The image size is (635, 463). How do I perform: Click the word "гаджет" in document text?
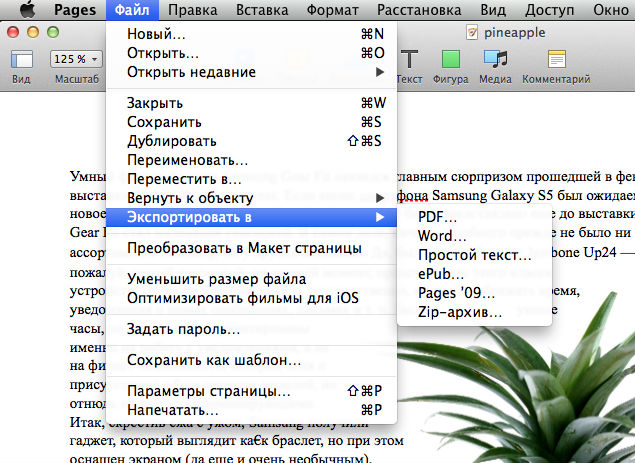[89, 441]
